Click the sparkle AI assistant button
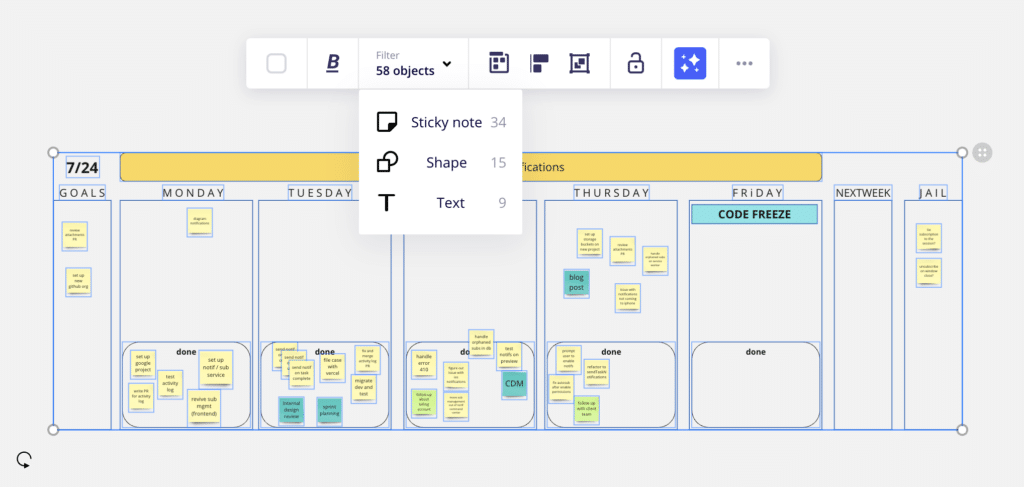The height and width of the screenshot is (487, 1024). (x=690, y=63)
